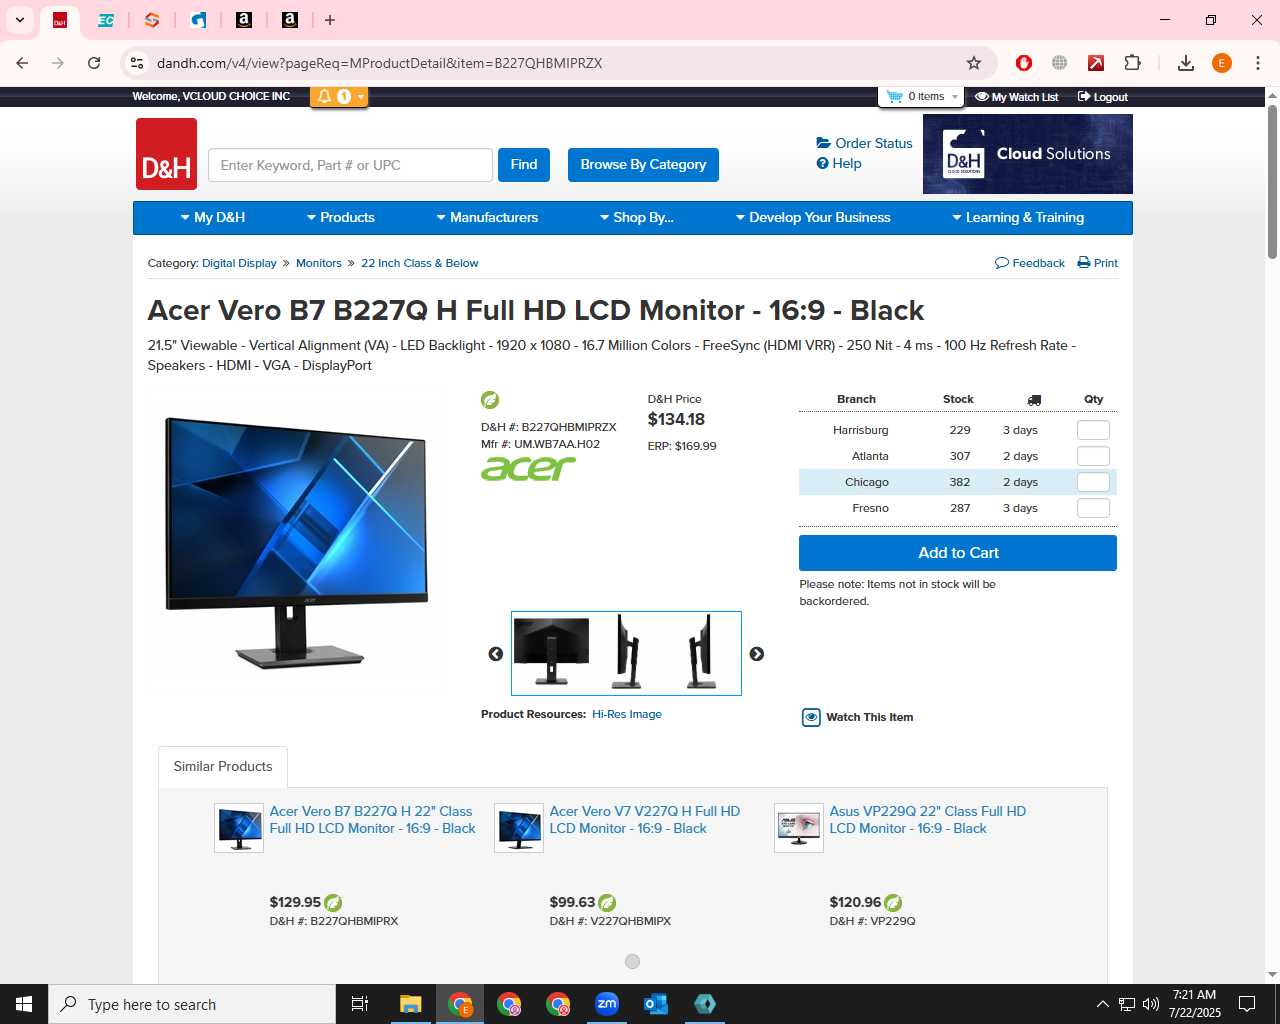1280x1024 pixels.
Task: Click the Logout link
Action: tap(1102, 97)
